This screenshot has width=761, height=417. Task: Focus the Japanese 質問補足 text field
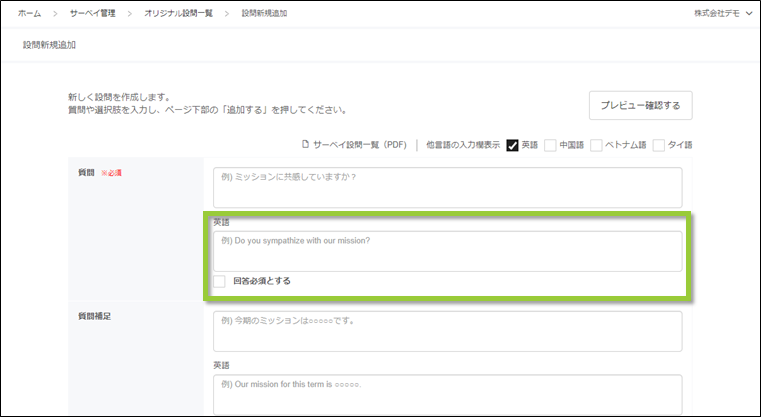coord(447,331)
